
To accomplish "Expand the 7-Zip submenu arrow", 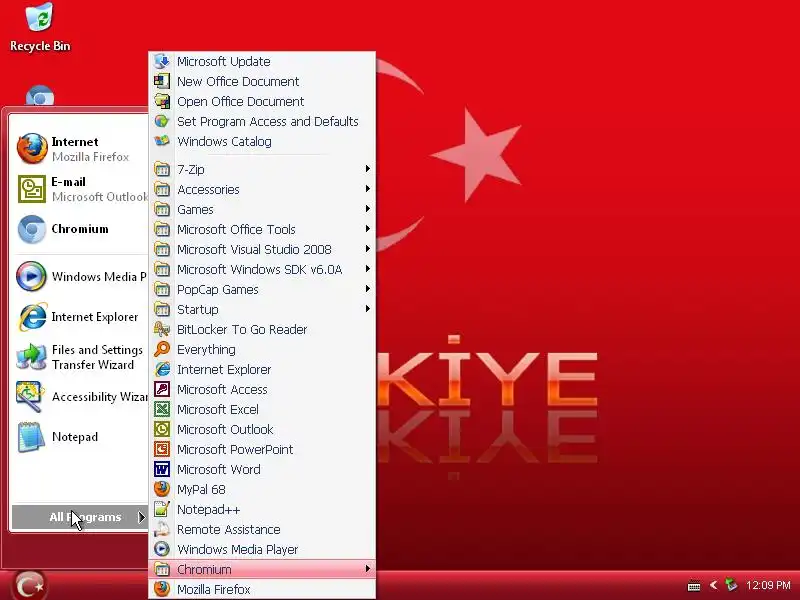I will point(367,168).
